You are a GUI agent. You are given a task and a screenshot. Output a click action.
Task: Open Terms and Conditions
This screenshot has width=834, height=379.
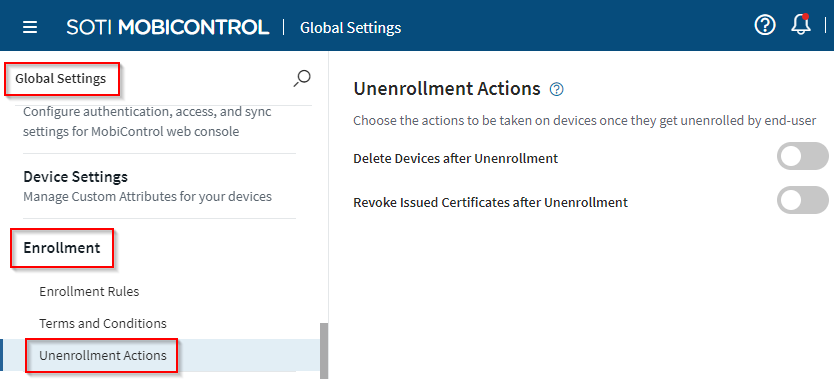tap(103, 323)
